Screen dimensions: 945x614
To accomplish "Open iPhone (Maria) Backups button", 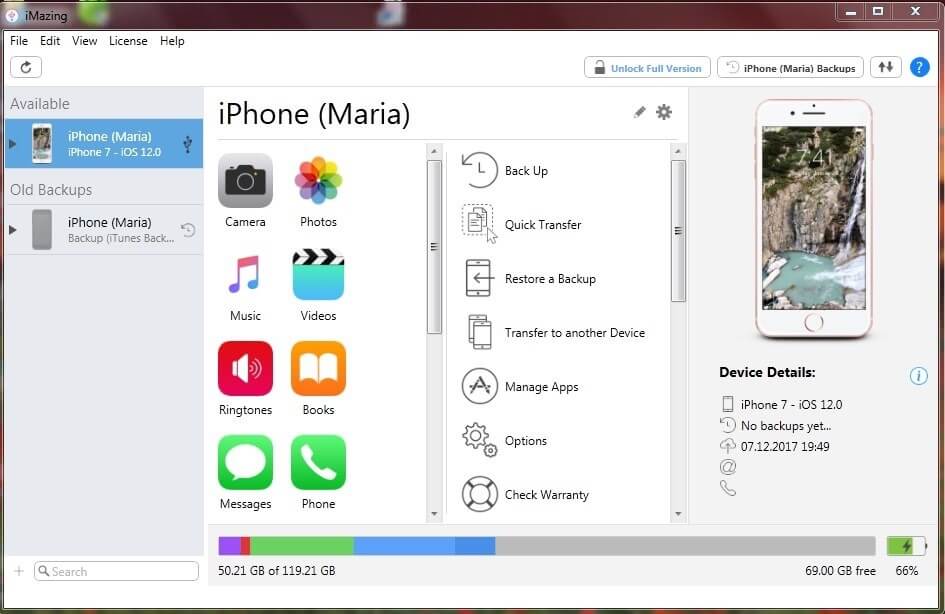I will click(x=790, y=67).
